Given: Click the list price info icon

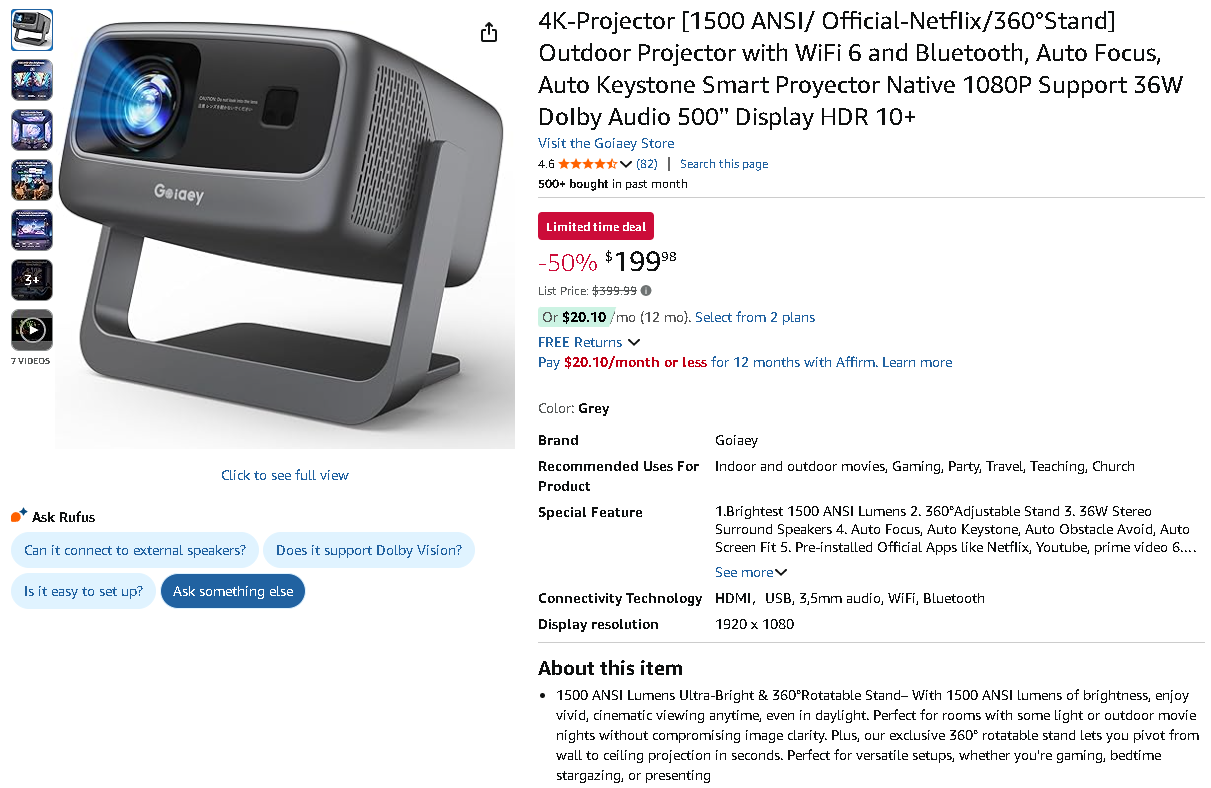Looking at the screenshot, I should click(646, 291).
